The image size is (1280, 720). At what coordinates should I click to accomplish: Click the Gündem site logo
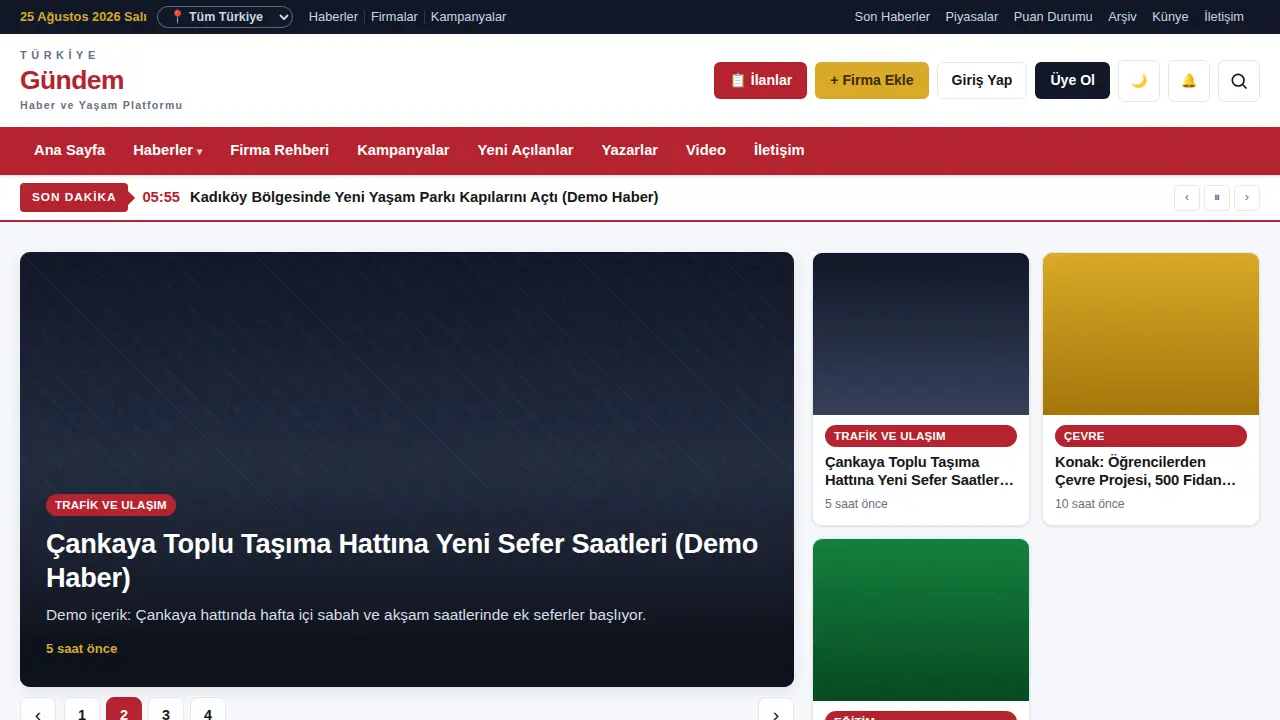pyautogui.click(x=72, y=80)
